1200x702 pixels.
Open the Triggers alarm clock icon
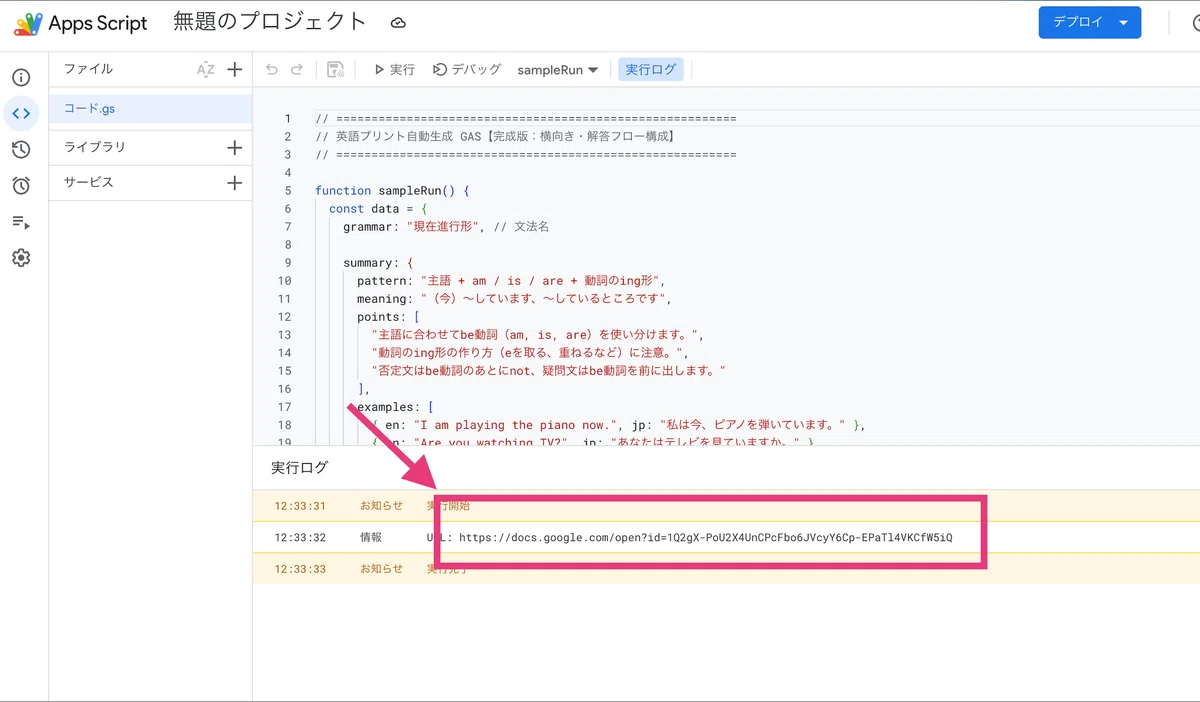pyautogui.click(x=21, y=185)
